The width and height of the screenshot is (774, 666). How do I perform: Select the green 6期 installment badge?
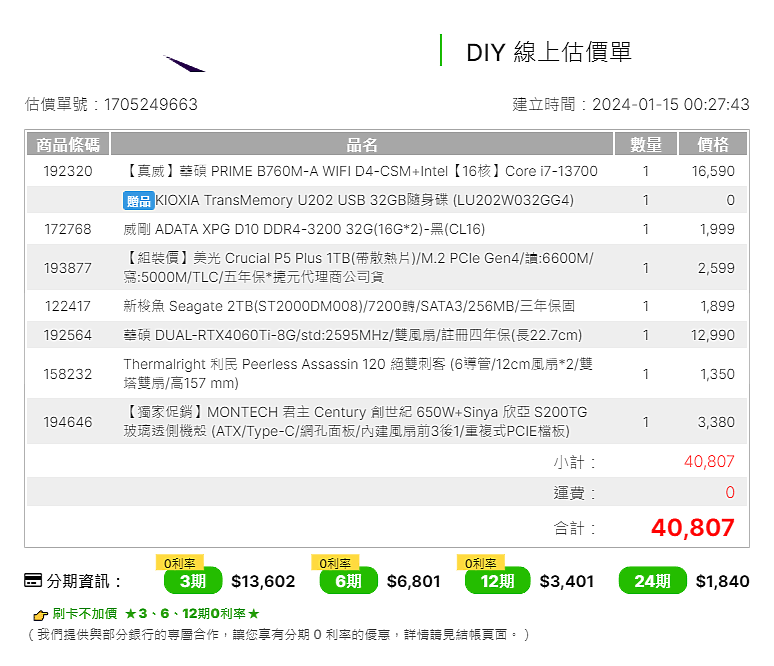pyautogui.click(x=348, y=581)
